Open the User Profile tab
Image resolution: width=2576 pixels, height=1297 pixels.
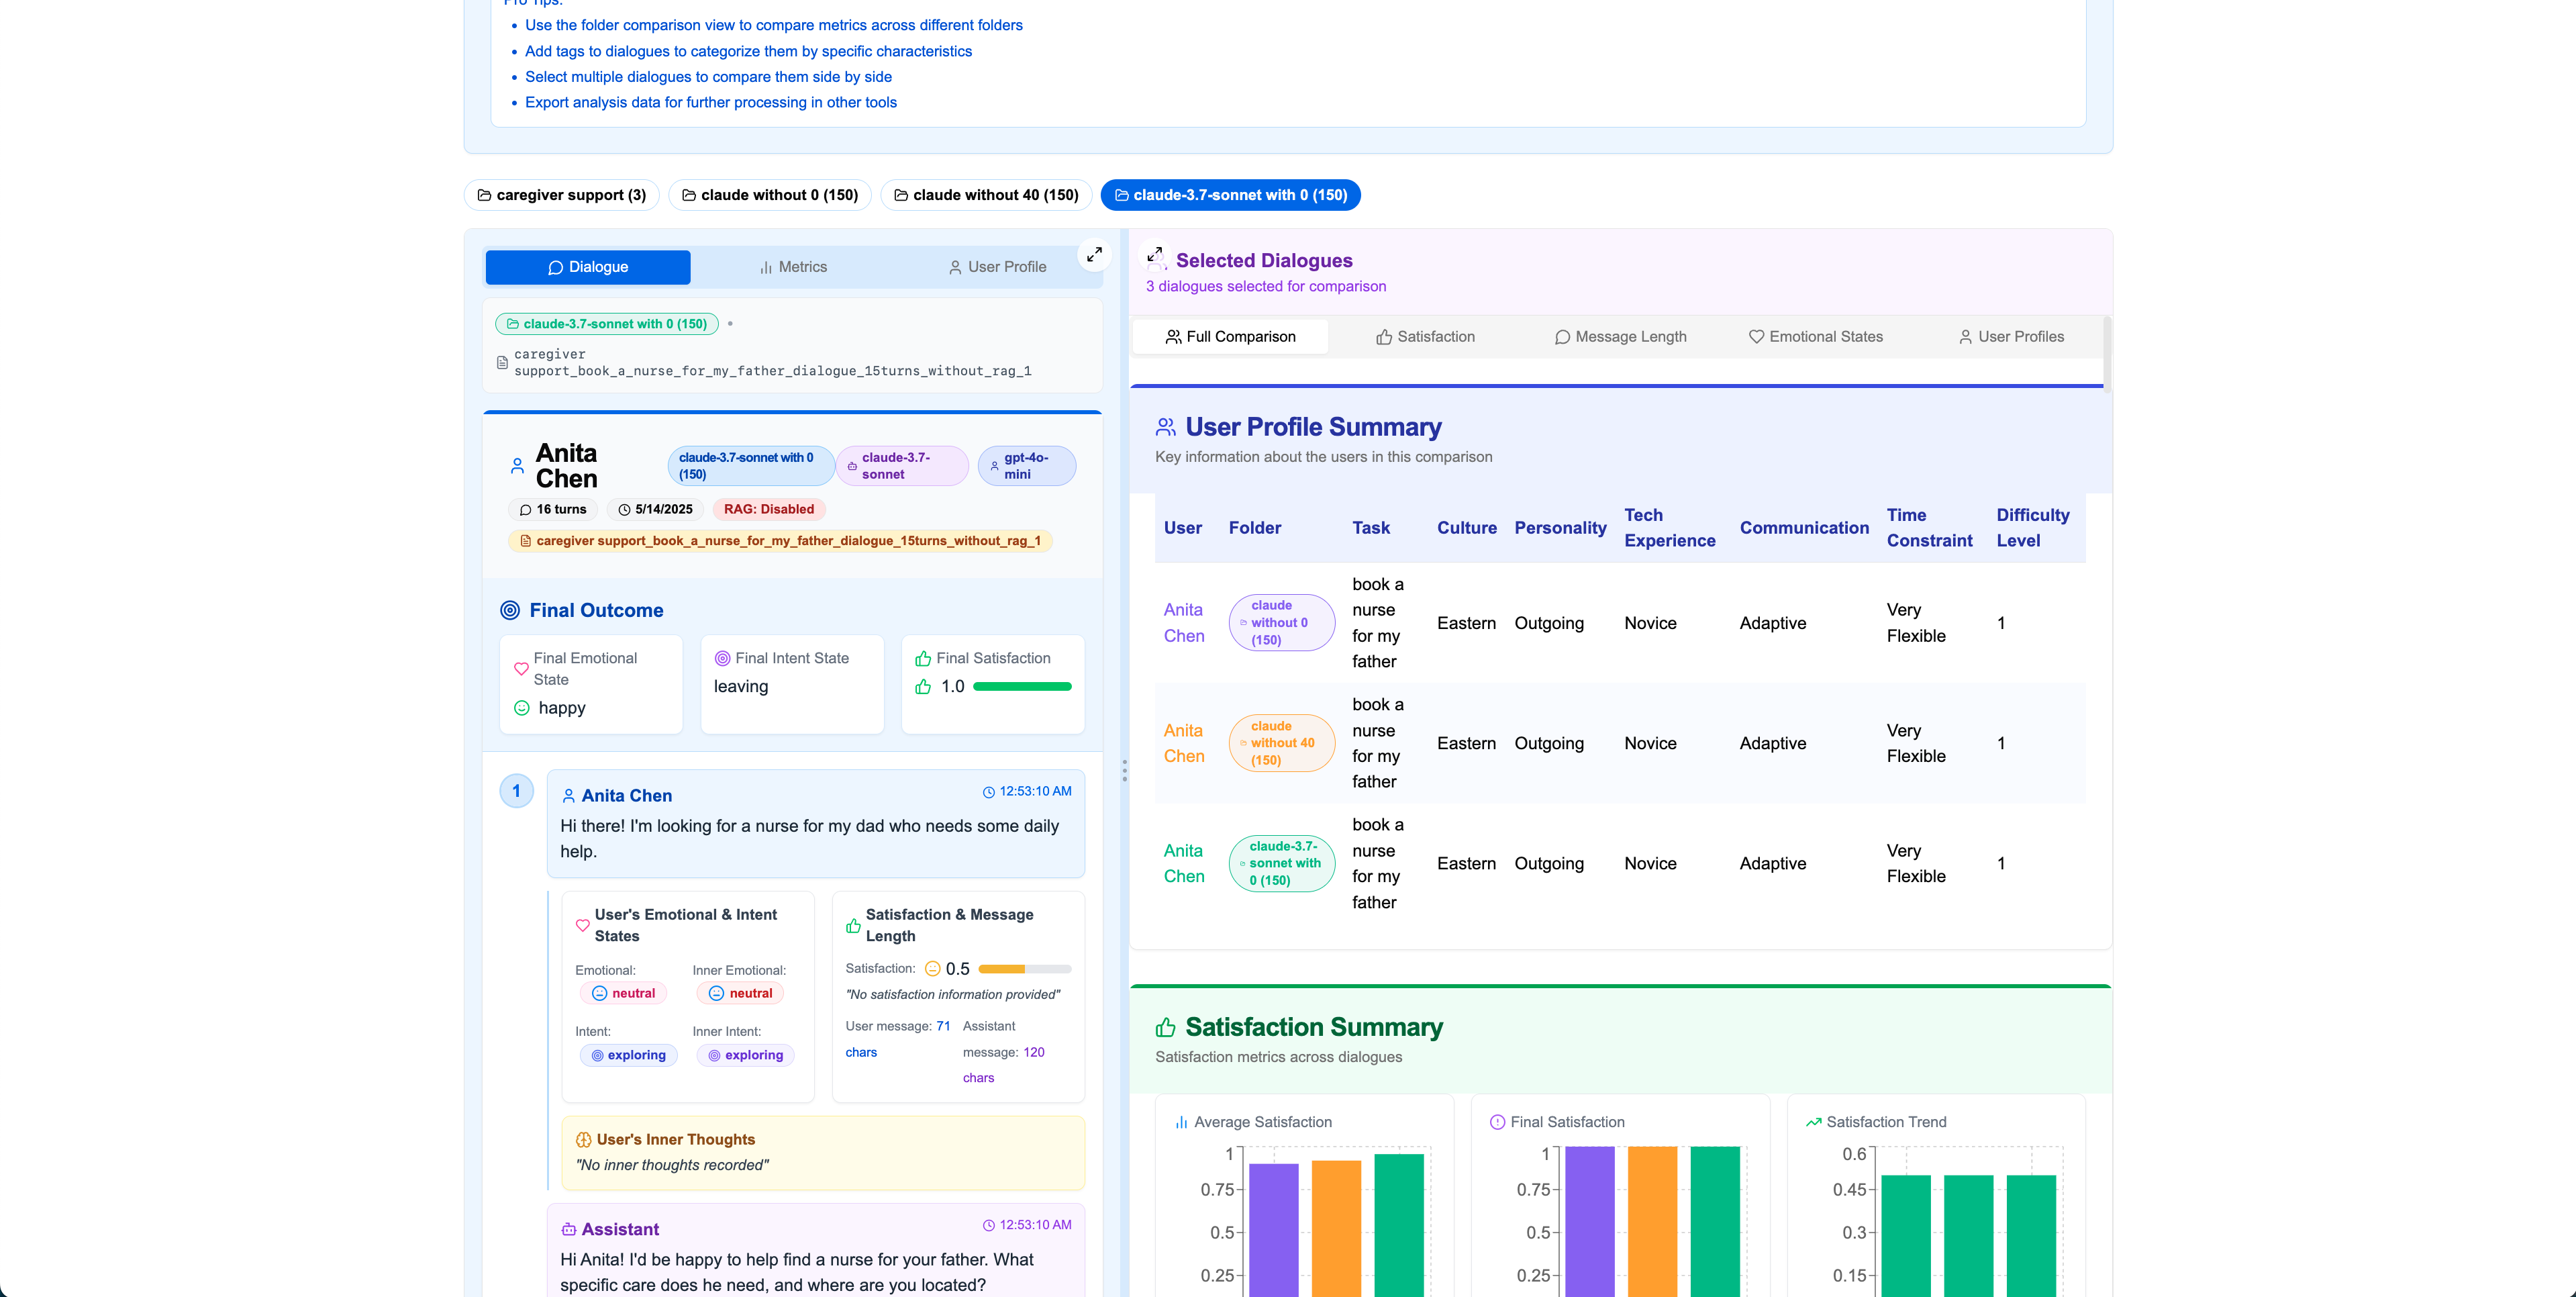(997, 267)
